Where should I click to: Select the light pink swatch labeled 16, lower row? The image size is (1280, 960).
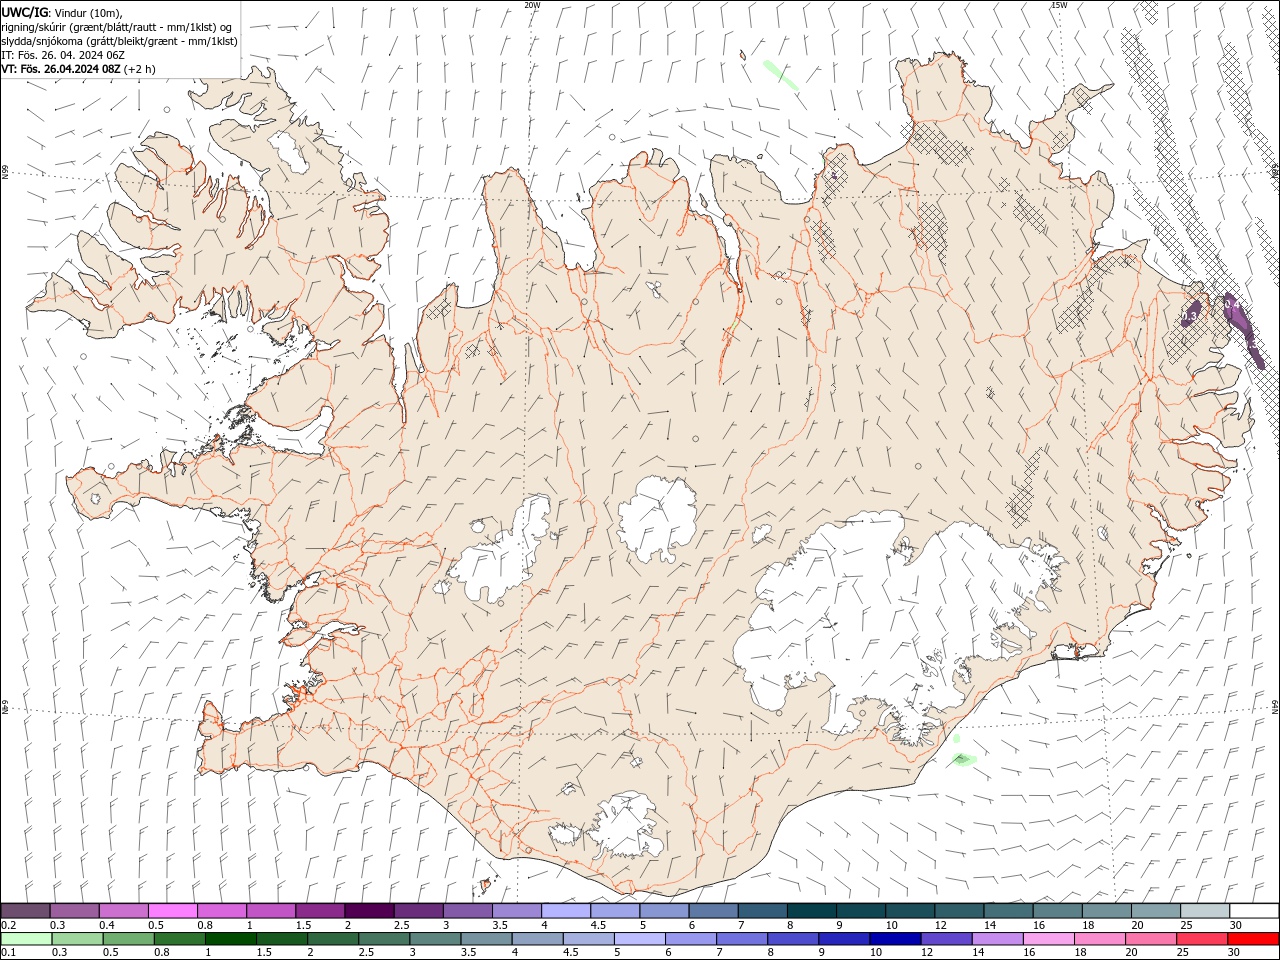[x=1048, y=939]
